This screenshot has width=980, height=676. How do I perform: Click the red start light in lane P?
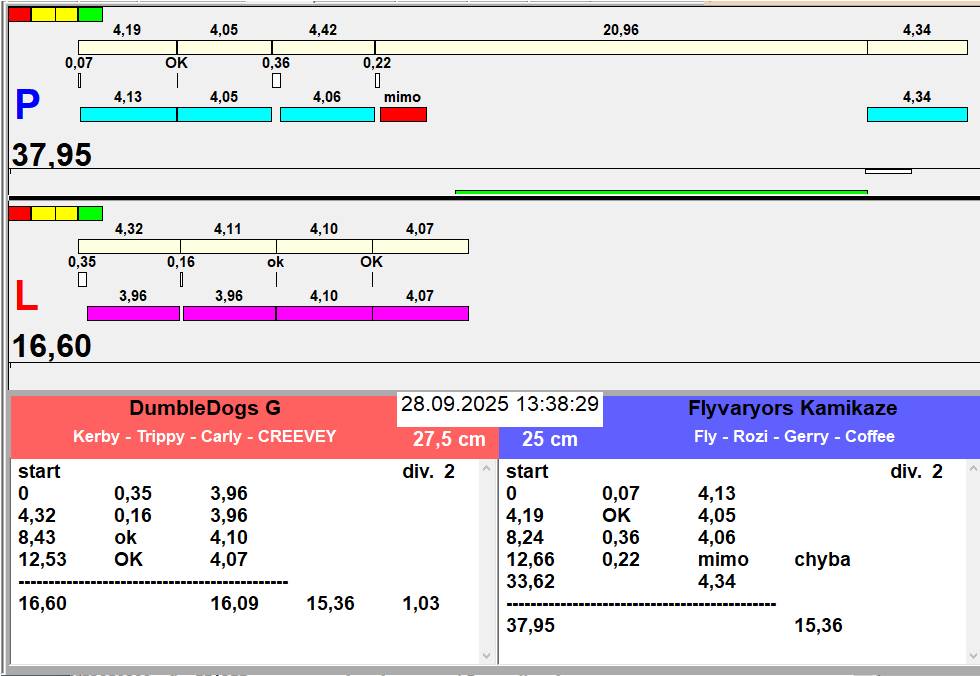point(19,15)
